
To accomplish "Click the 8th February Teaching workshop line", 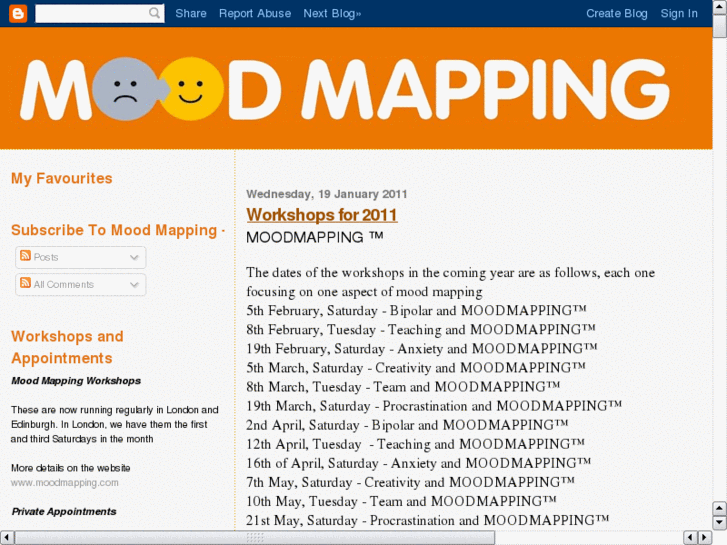I will click(x=421, y=330).
